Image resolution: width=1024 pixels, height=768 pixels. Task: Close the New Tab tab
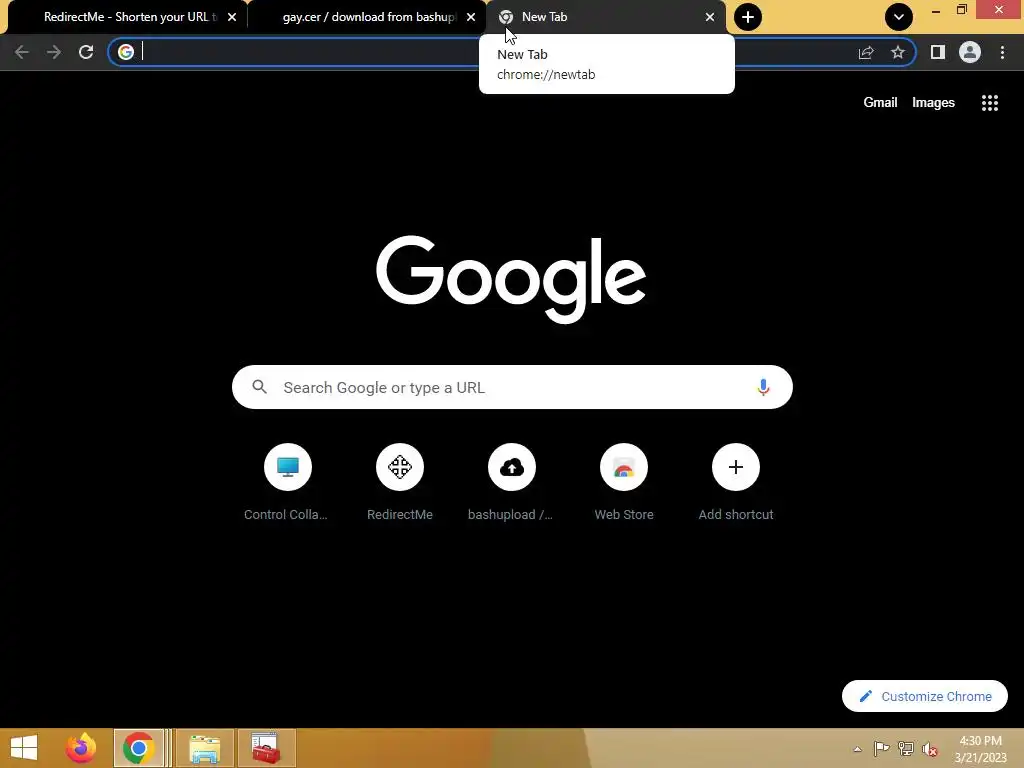click(710, 17)
